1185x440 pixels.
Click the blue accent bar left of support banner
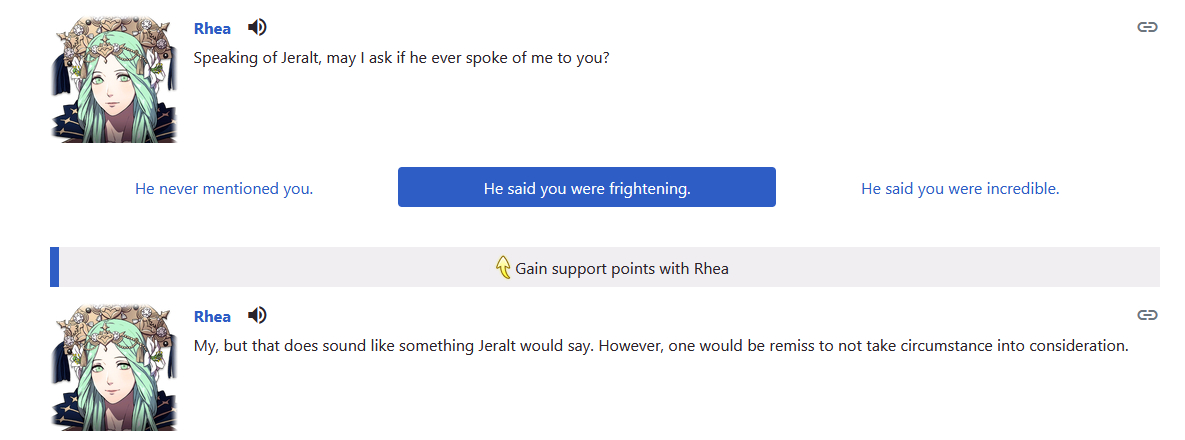click(x=55, y=267)
